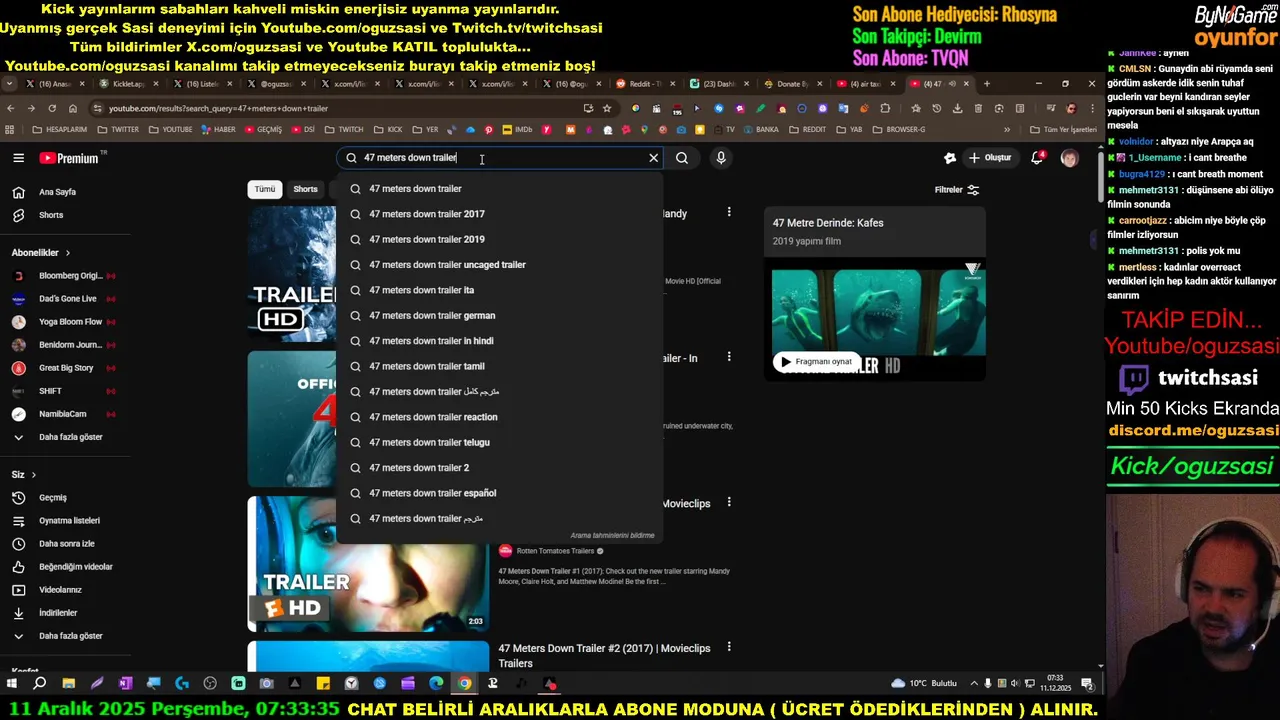Open the TWITTER bookmarks folder

click(x=118, y=129)
